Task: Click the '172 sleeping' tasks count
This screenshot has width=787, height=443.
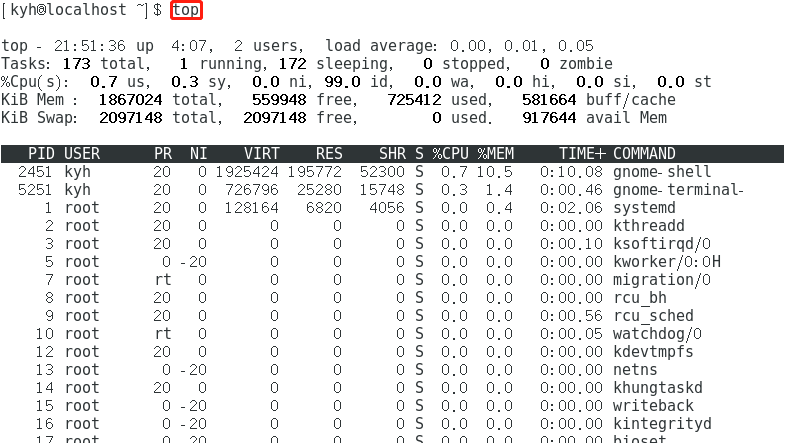Action: point(334,64)
